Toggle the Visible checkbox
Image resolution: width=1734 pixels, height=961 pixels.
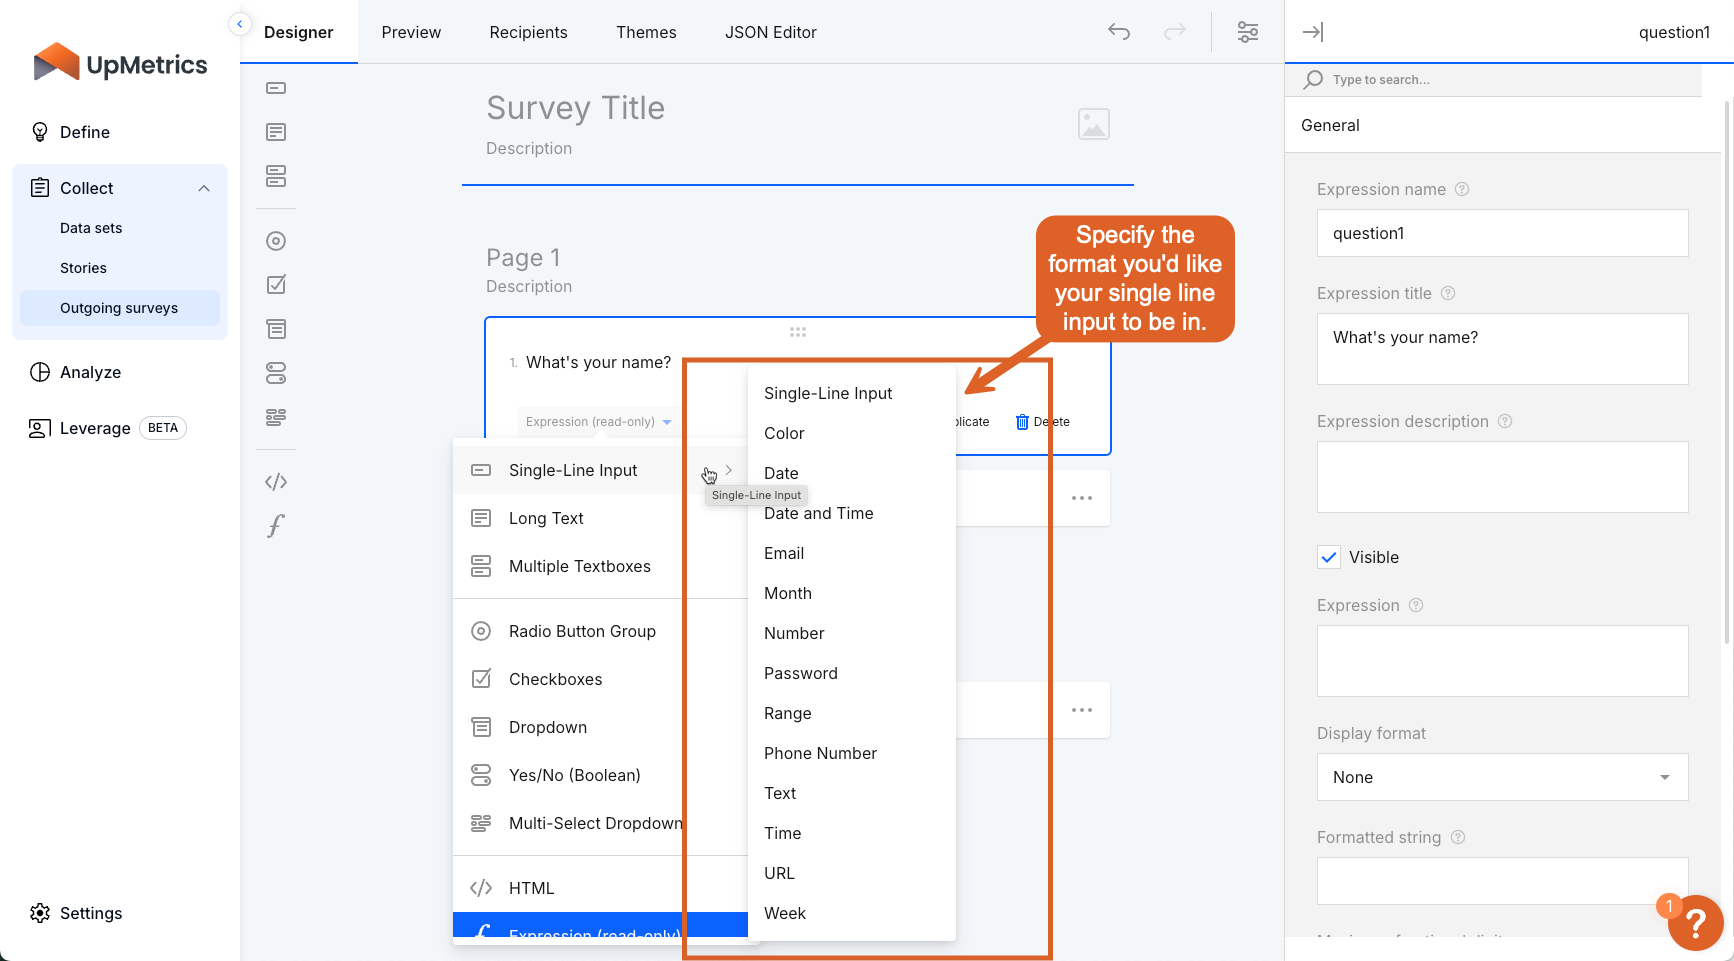[x=1329, y=557]
